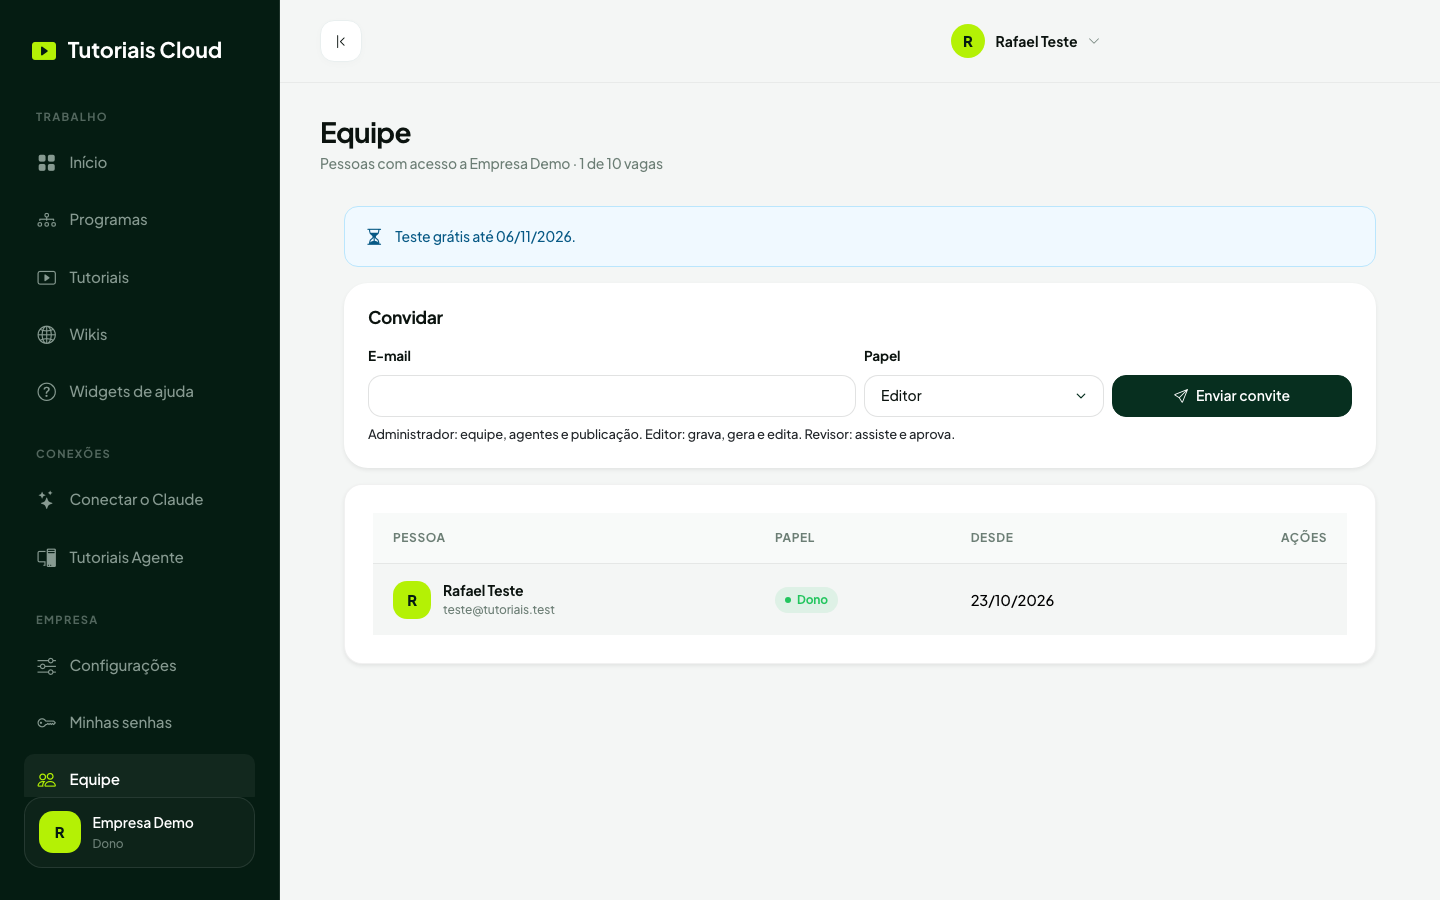This screenshot has height=900, width=1440.
Task: Go to Configurações in the sidebar
Action: pyautogui.click(x=139, y=666)
